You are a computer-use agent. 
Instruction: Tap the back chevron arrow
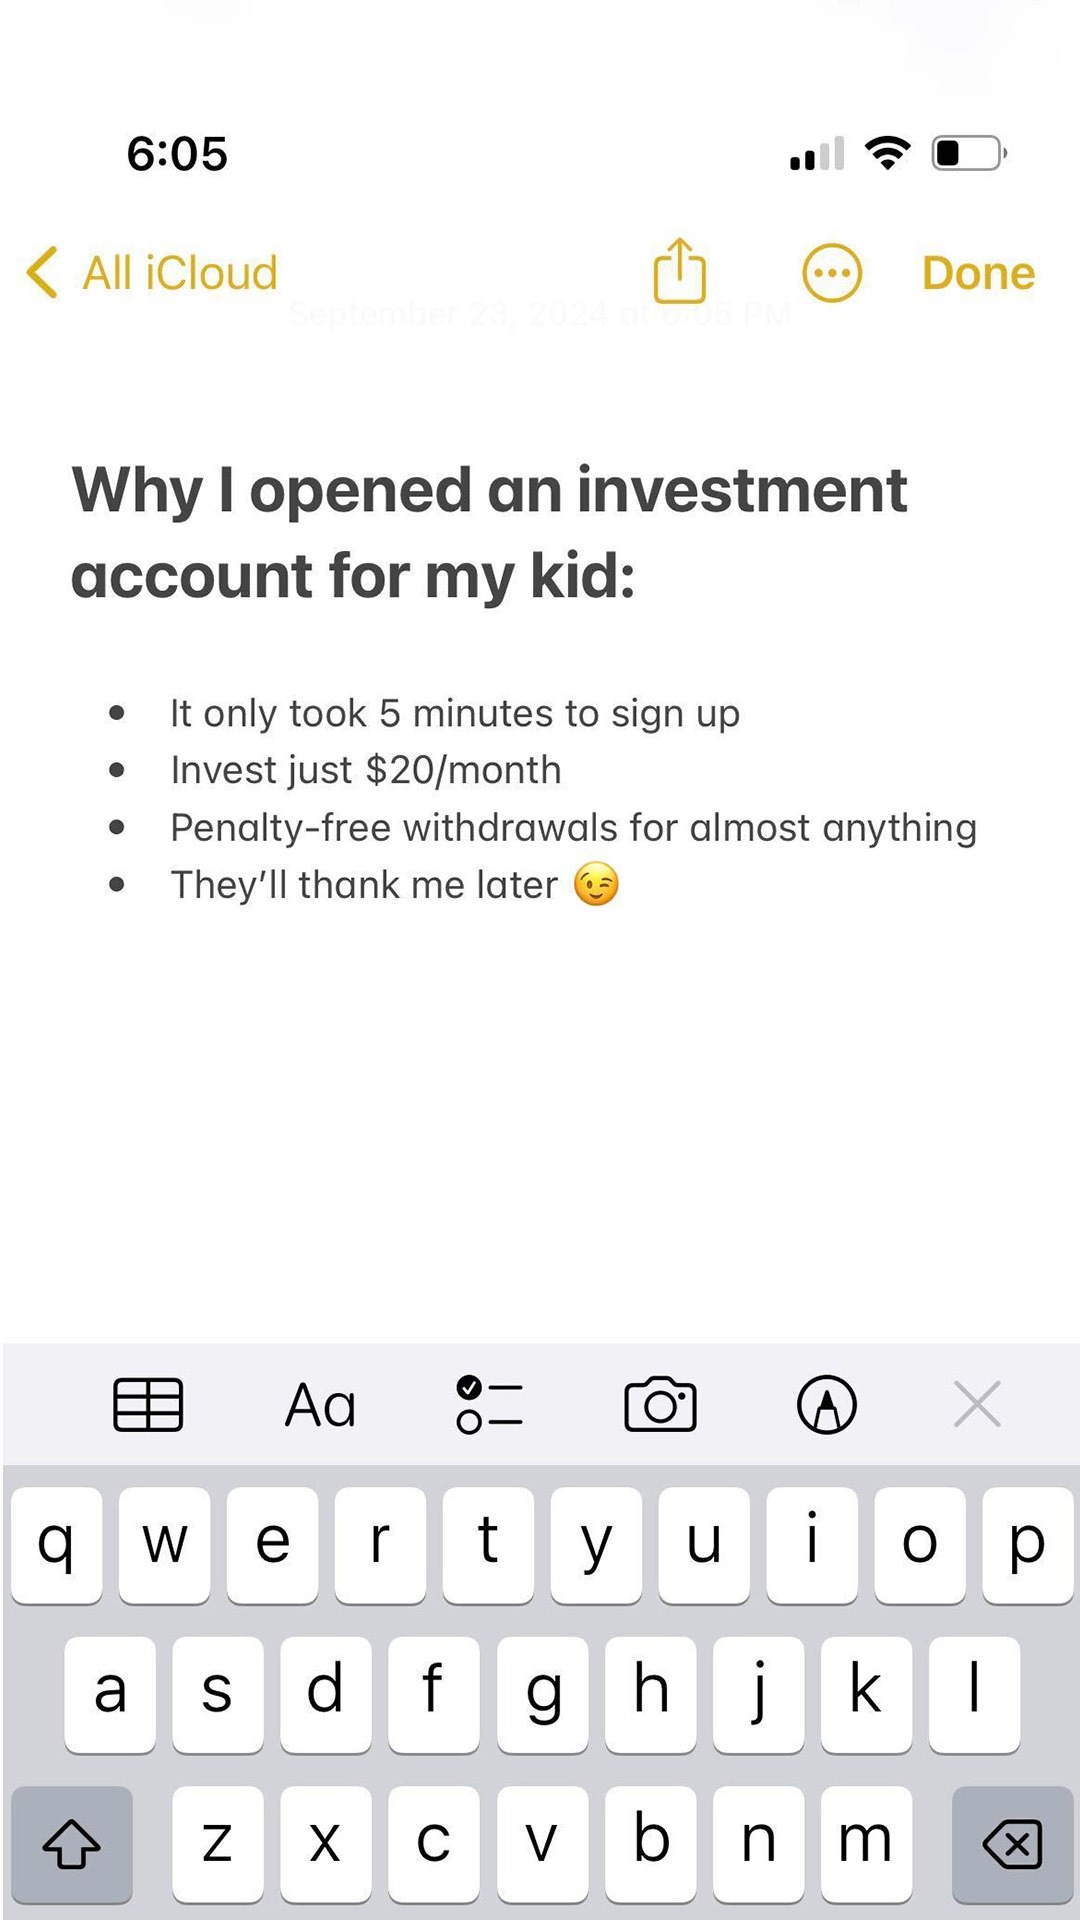[42, 272]
